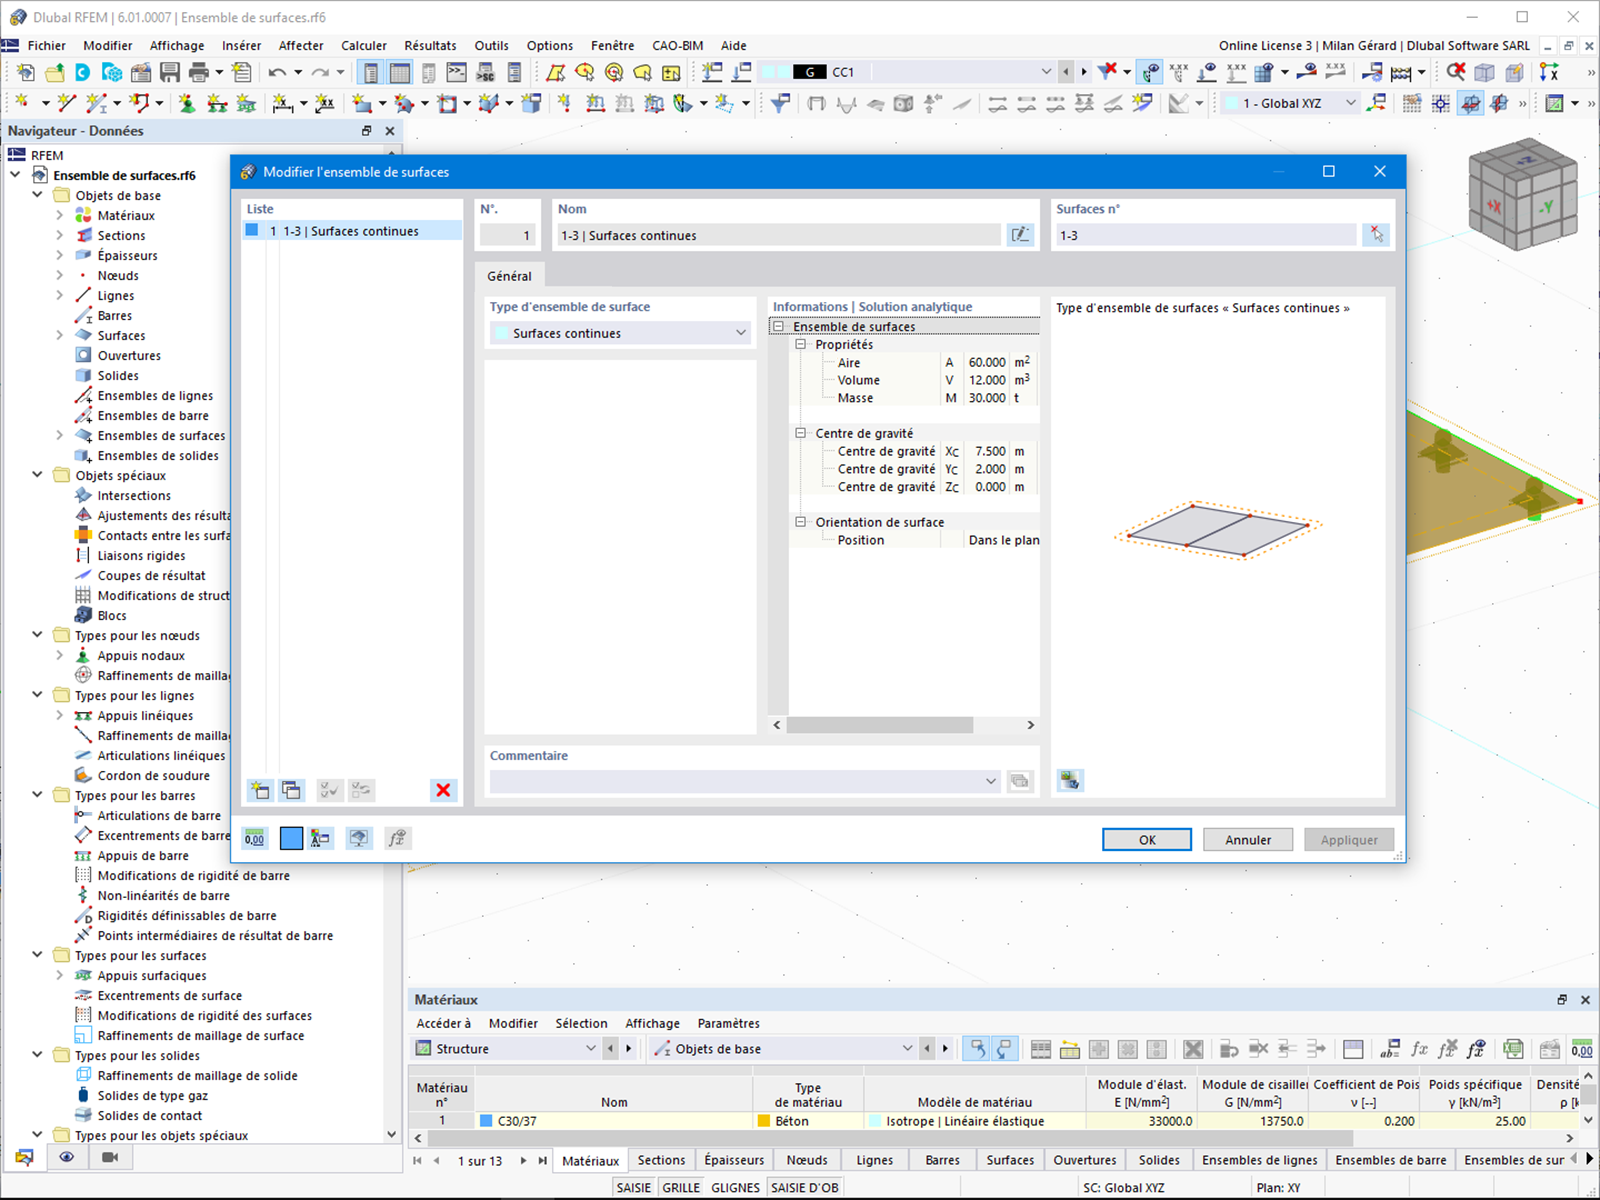The width and height of the screenshot is (1600, 1200).
Task: Open the Calculer menu
Action: click(x=364, y=46)
